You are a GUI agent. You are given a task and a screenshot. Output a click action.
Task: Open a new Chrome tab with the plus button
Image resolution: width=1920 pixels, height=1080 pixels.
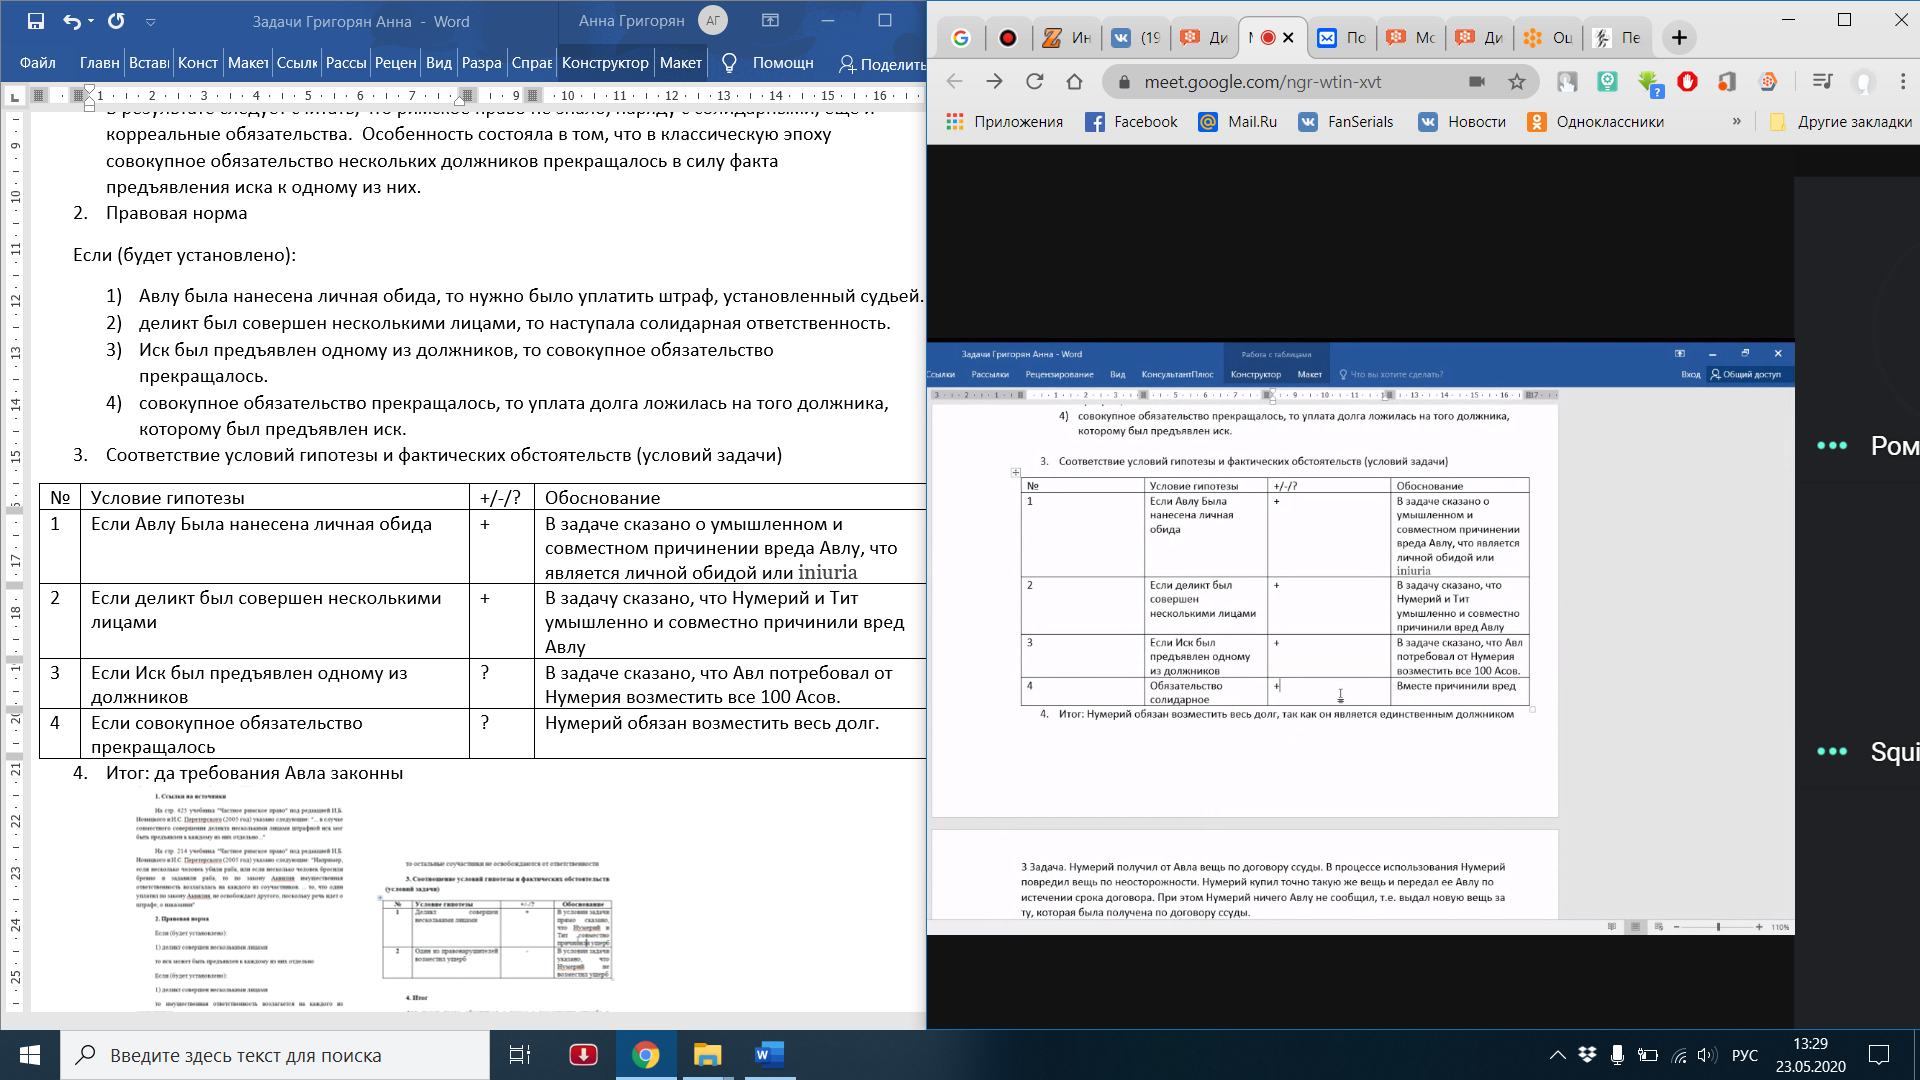pos(1679,38)
